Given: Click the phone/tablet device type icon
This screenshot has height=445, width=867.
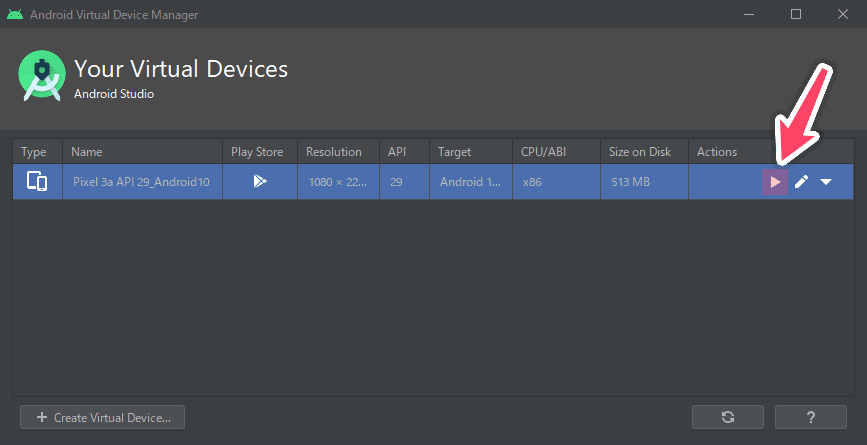Looking at the screenshot, I should 37,182.
